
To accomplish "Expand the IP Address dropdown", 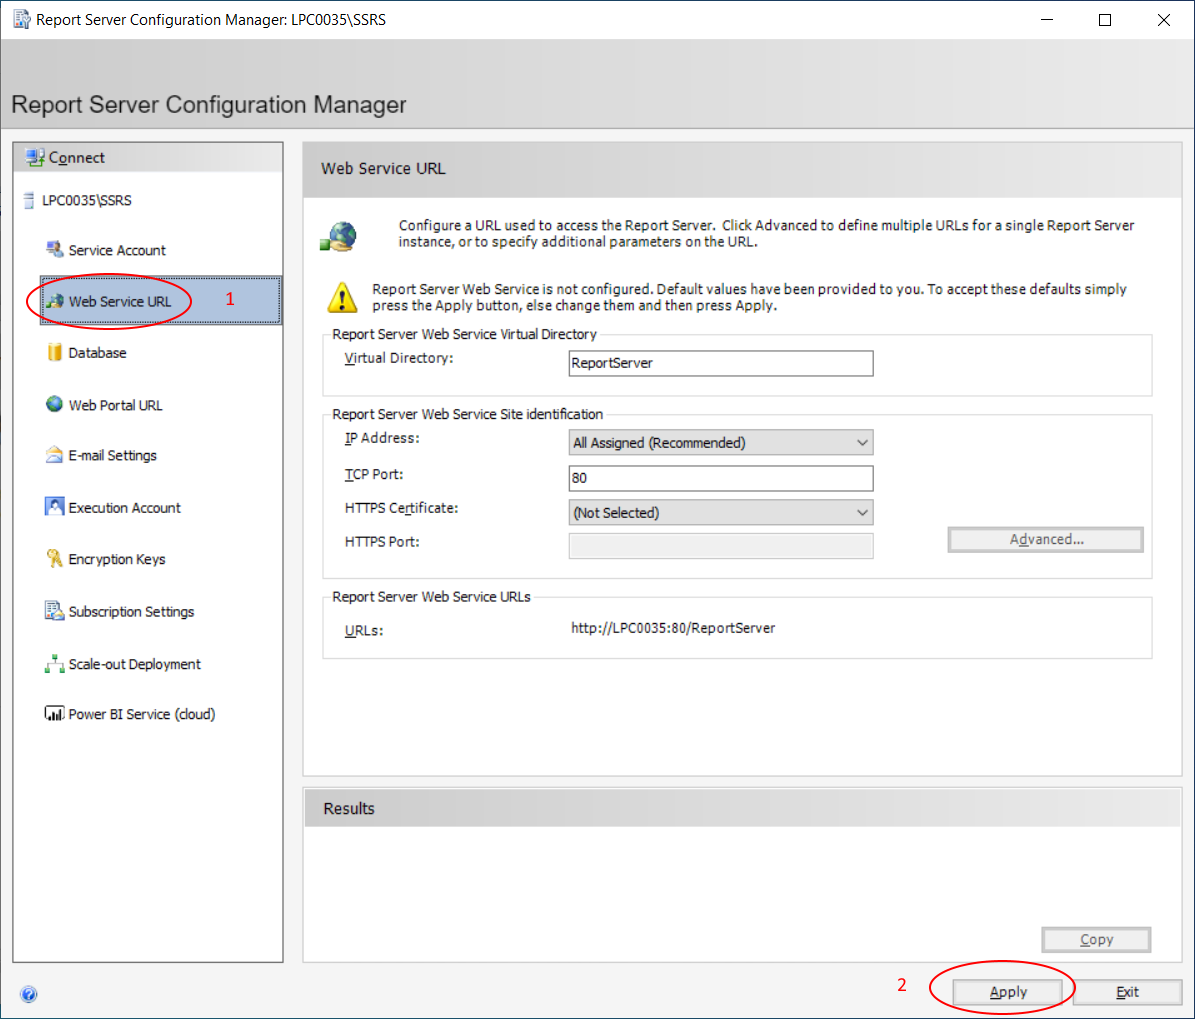I will point(720,442).
